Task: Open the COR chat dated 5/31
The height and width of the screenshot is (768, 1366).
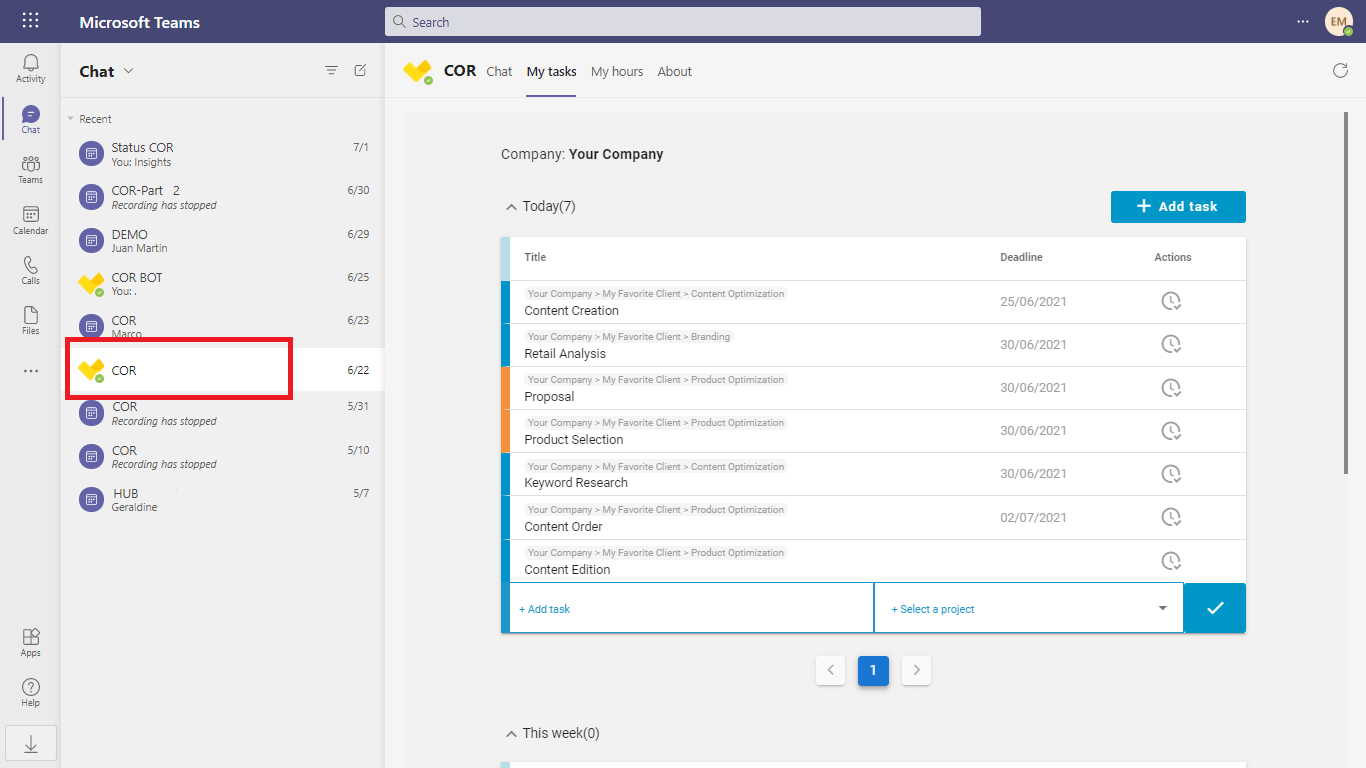Action: 223,413
